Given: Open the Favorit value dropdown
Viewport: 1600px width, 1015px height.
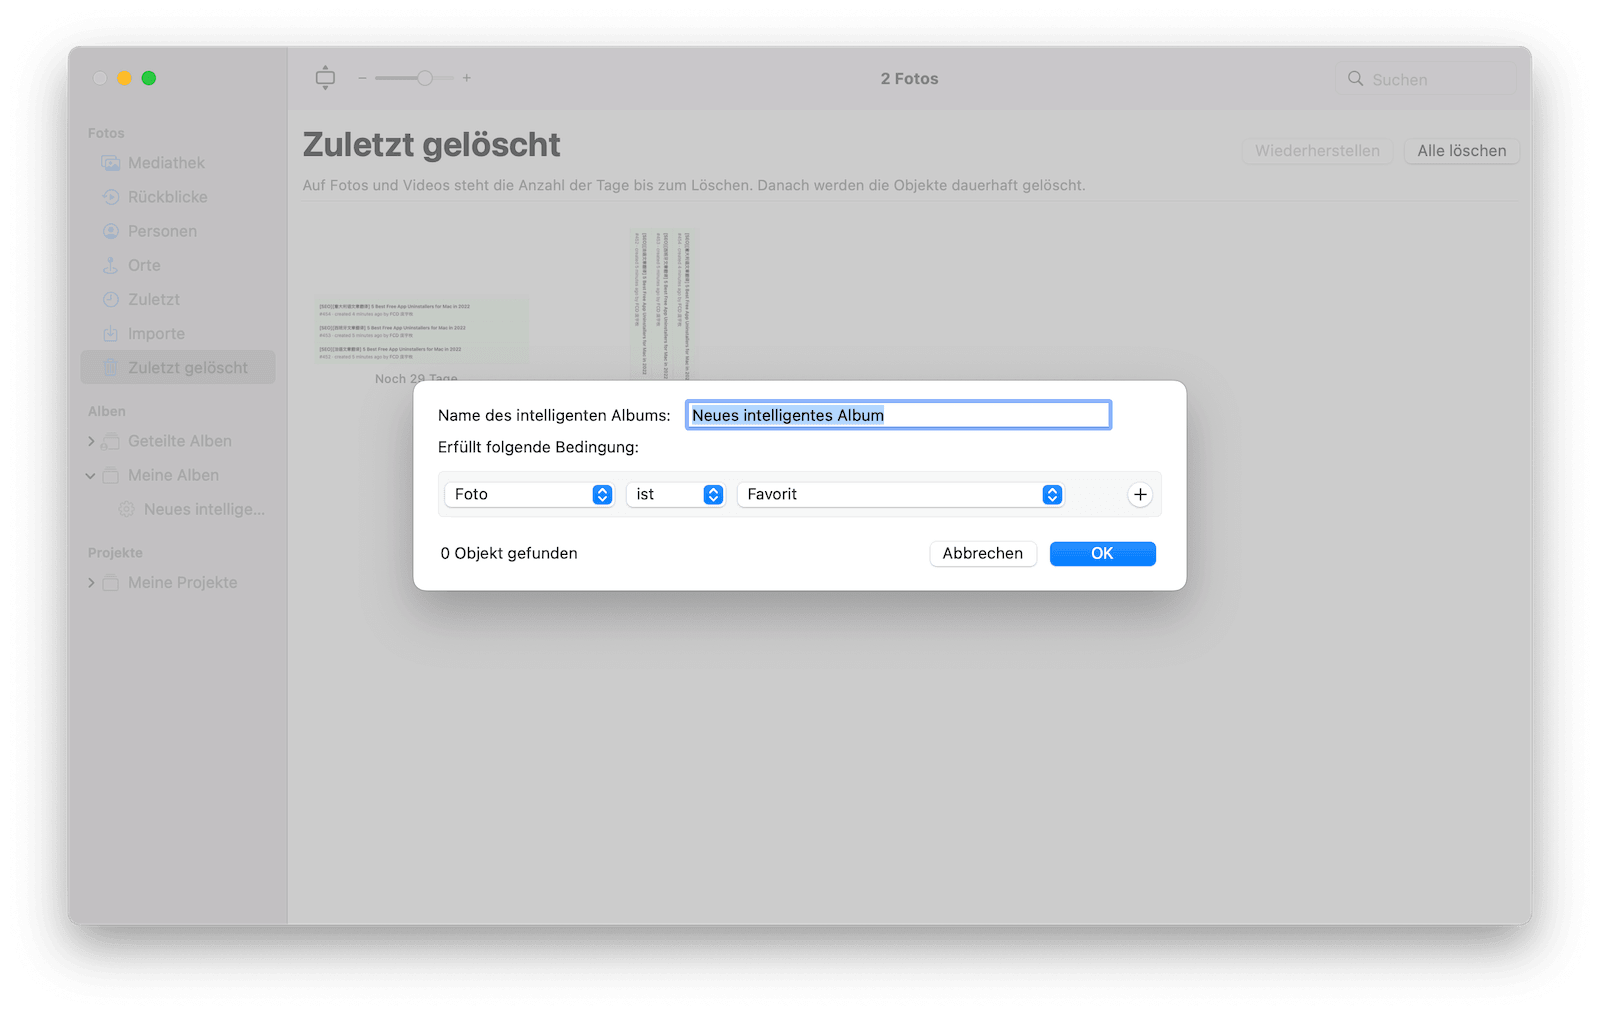Looking at the screenshot, I should 900,494.
